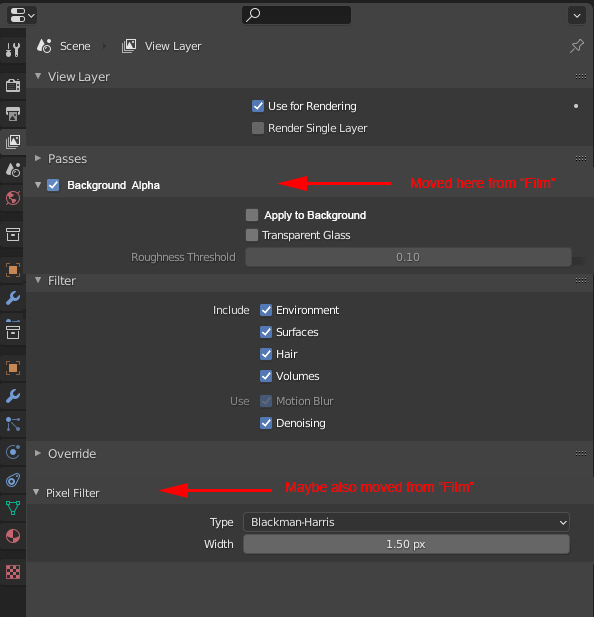
Task: Uncheck Include Surfaces
Action: [266, 332]
